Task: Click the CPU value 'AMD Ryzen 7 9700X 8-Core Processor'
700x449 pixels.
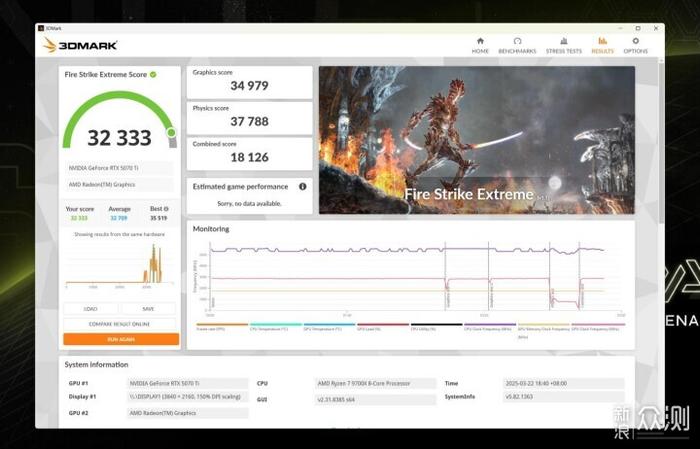Action: (375, 383)
